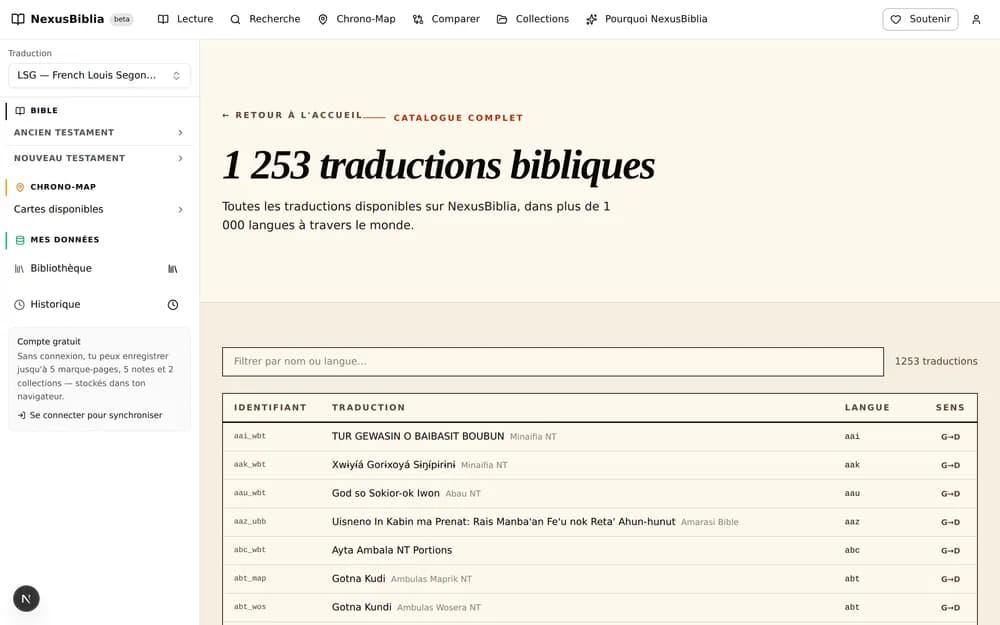Select Gotna Kundi Ambulas Wosera NT
This screenshot has width=1000, height=625.
406,607
